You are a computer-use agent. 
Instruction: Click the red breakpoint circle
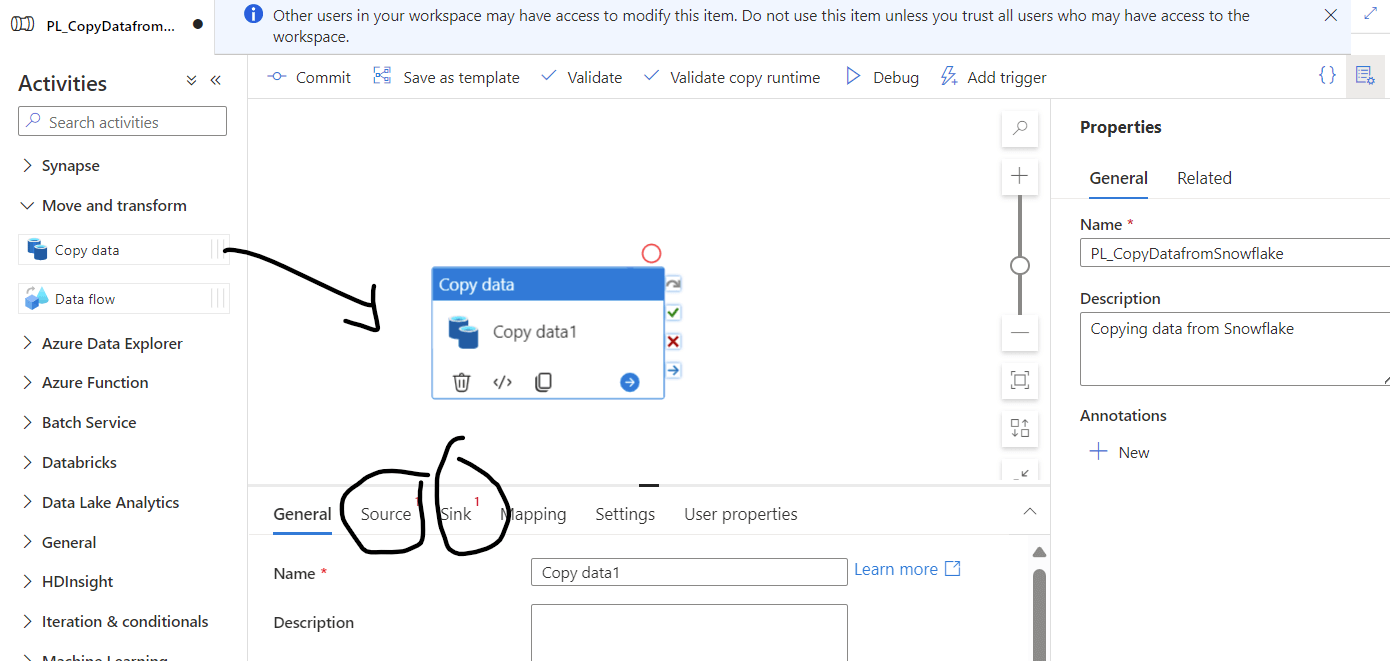tap(651, 253)
